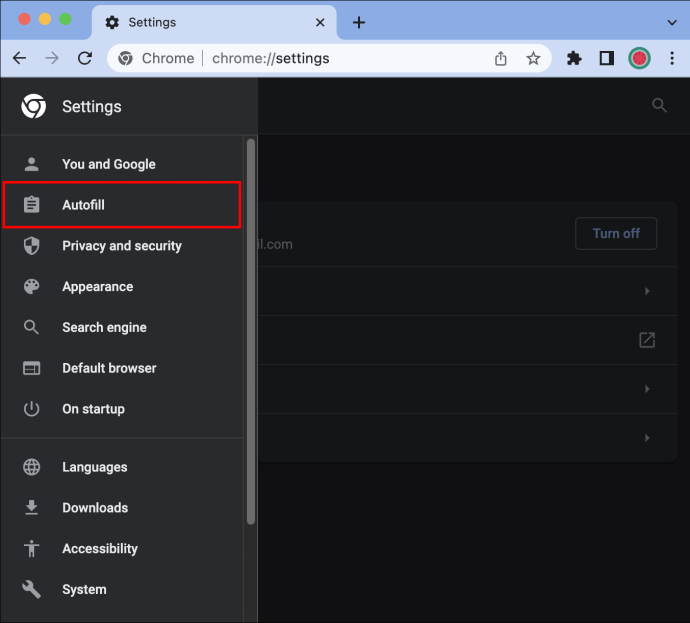Open Privacy and security section
Screen dimensions: 690x623
point(122,246)
